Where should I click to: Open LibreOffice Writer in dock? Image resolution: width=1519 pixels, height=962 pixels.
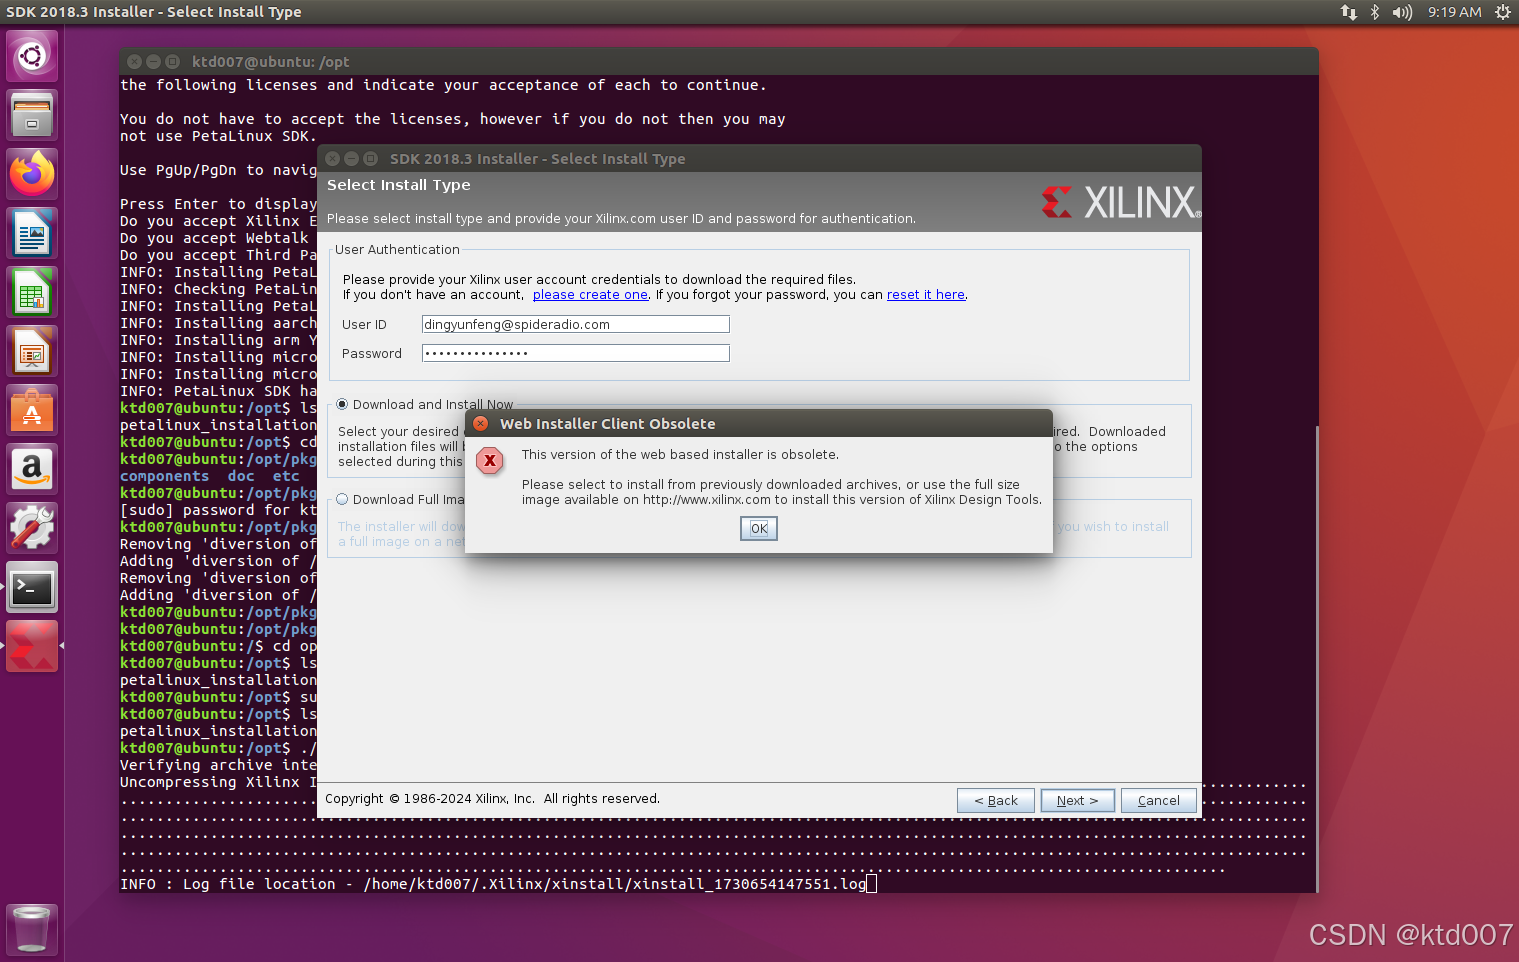coord(32,233)
